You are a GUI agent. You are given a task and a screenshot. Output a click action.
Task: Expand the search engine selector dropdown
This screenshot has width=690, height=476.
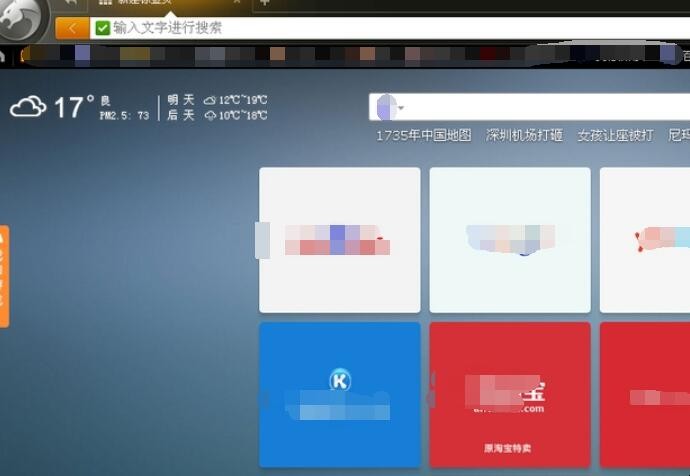(x=401, y=108)
